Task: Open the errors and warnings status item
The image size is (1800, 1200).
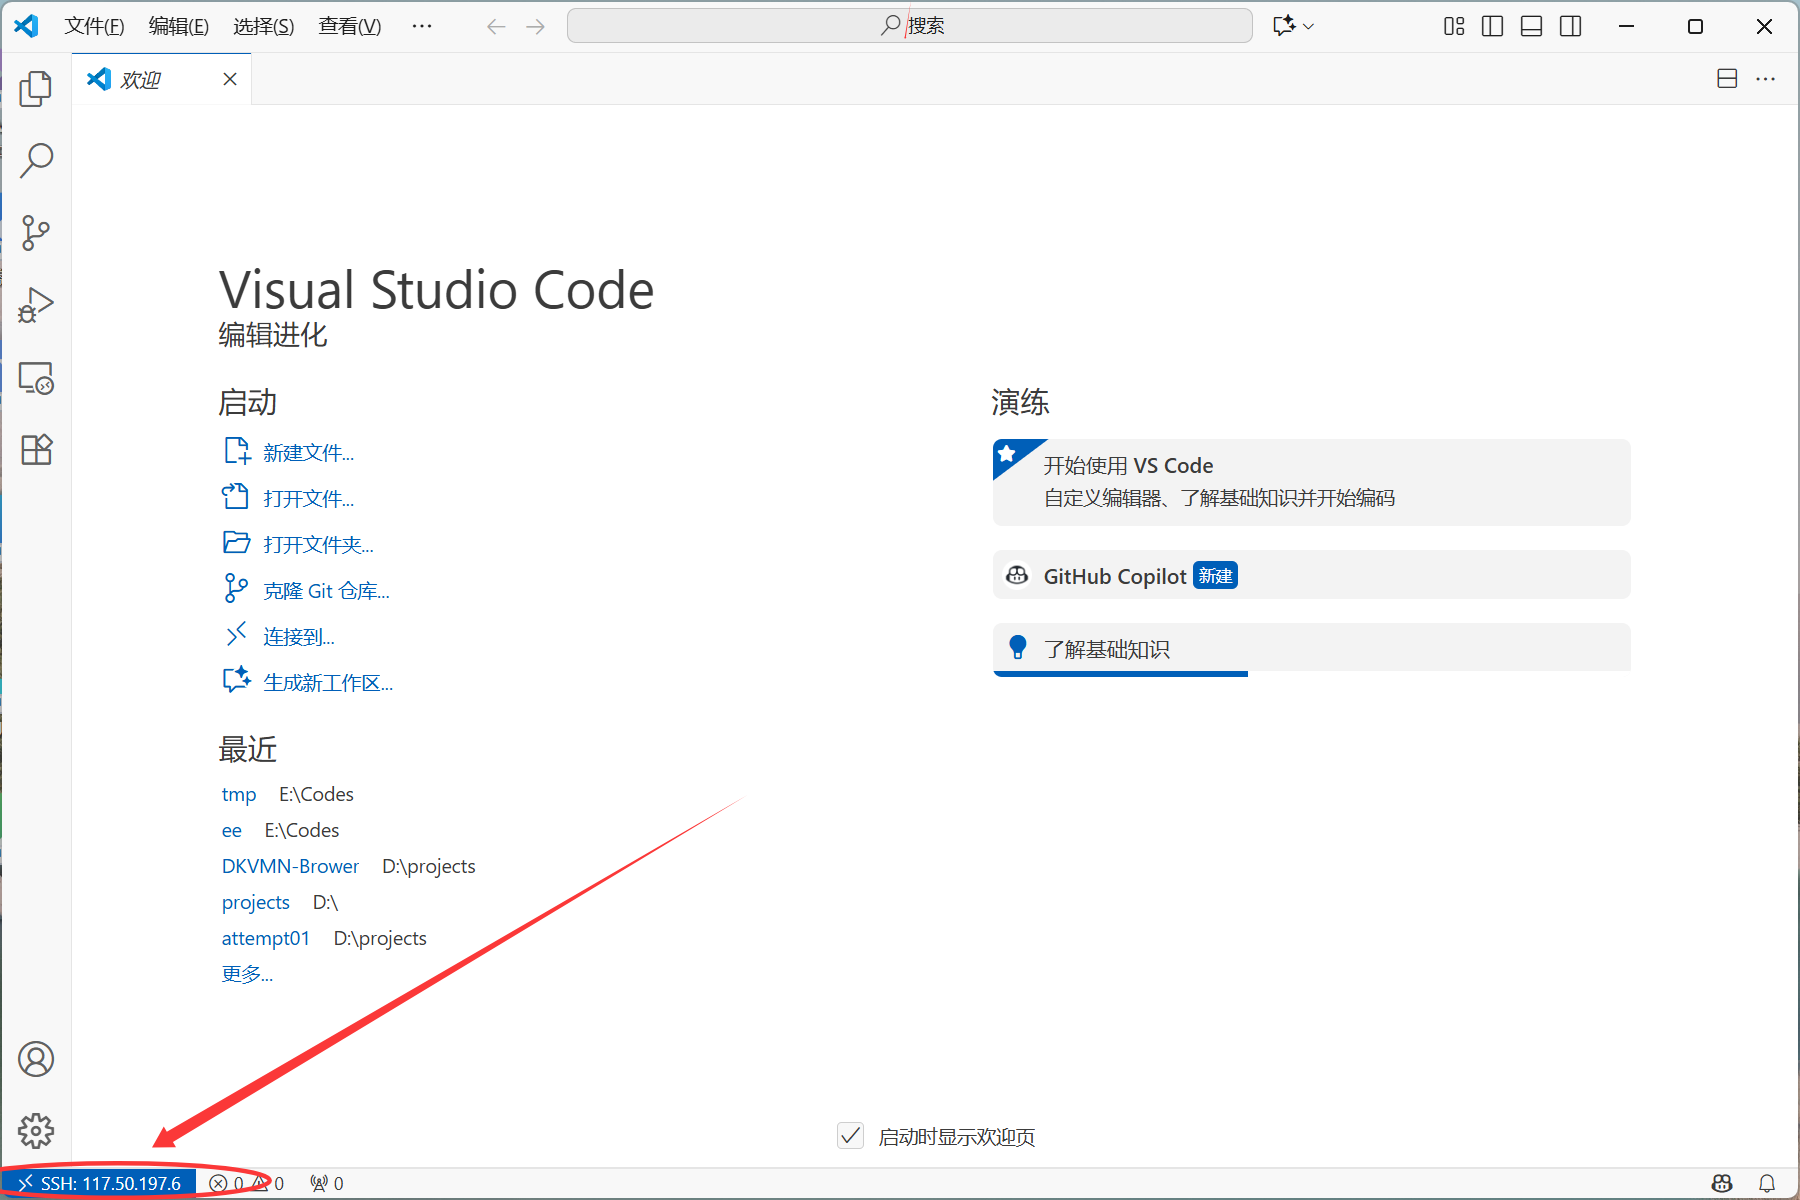Action: point(246,1184)
